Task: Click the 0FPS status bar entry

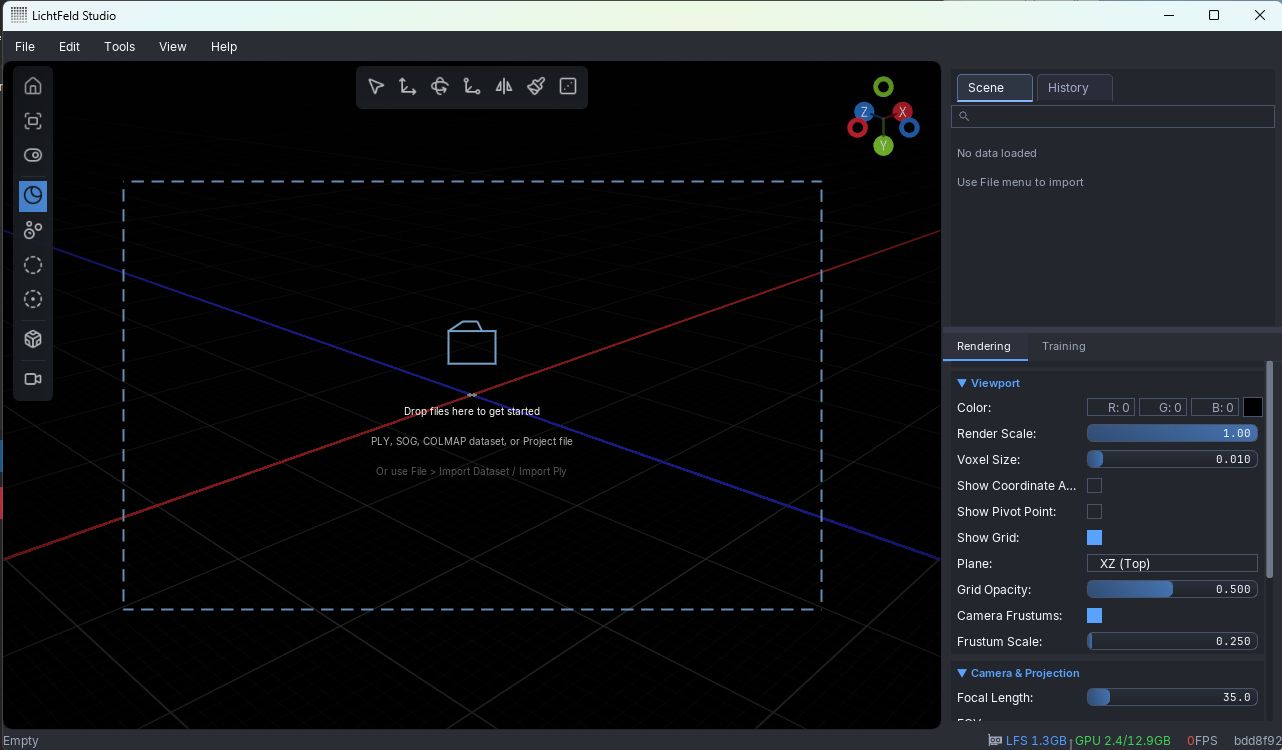Action: click(1202, 741)
